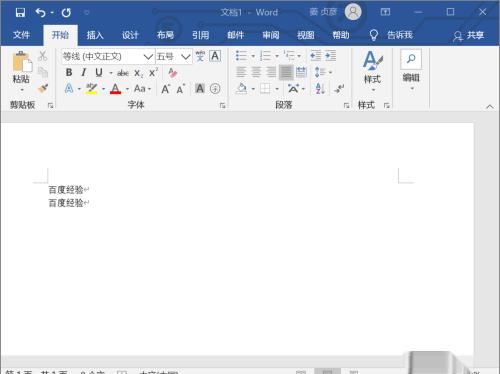Click the Redo/Repeat icon
Viewport: 500px width, 374px height.
66,13
